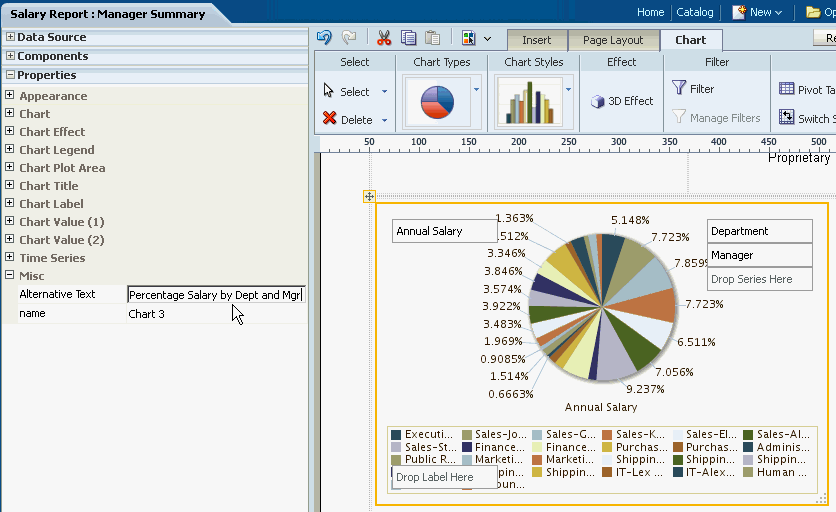The height and width of the screenshot is (512, 836).
Task: Expand the Chart Plot Area group
Action: 9,166
